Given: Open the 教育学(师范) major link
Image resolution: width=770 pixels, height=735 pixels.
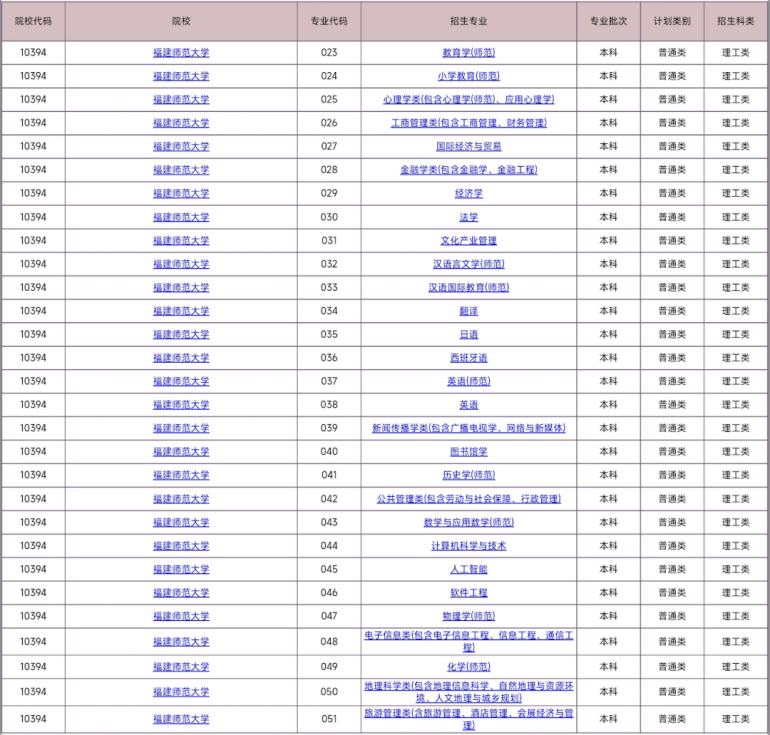Looking at the screenshot, I should click(x=468, y=52).
